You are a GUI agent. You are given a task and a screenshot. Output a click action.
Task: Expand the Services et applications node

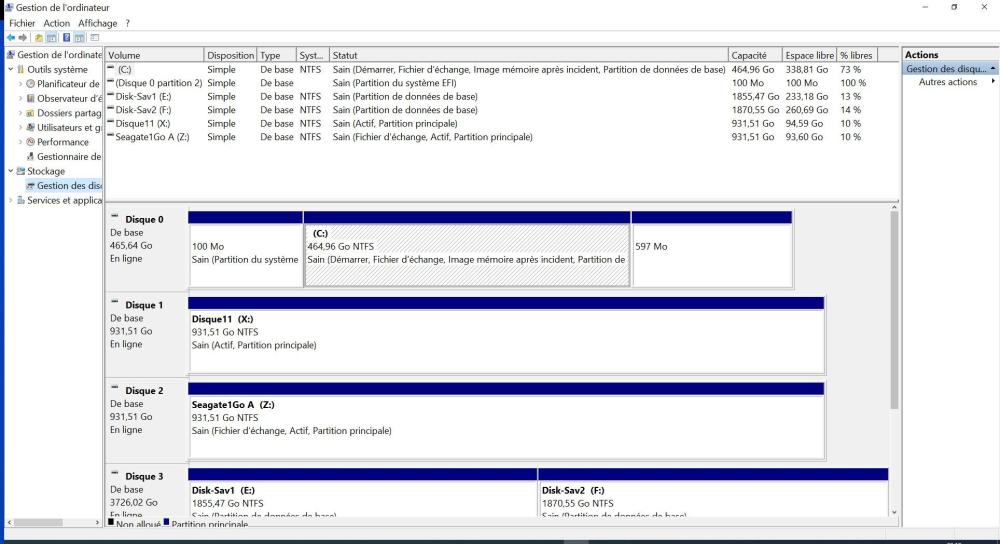(11, 200)
